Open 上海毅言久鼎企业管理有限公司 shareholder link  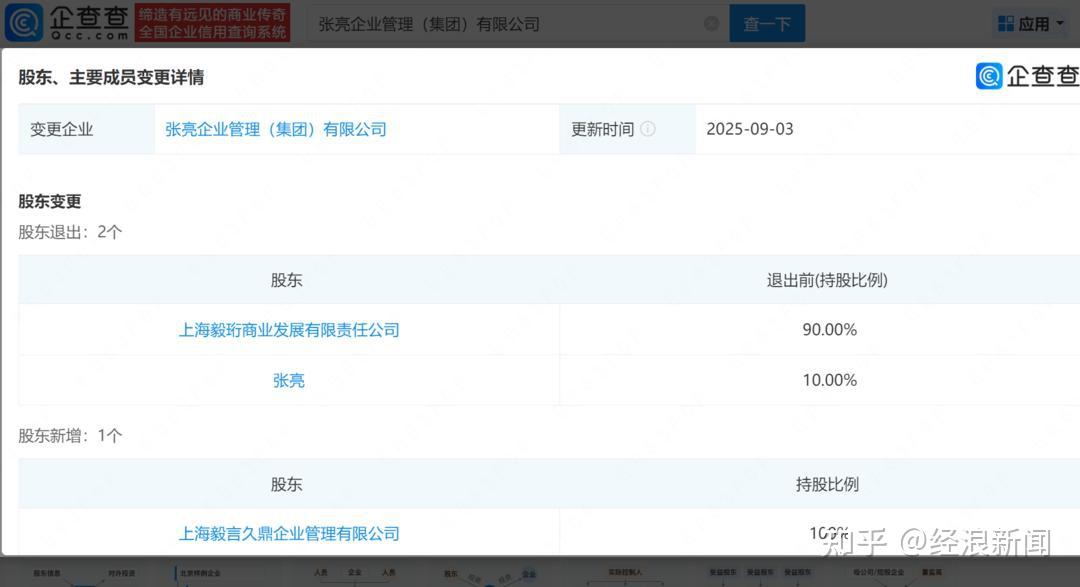pos(289,534)
